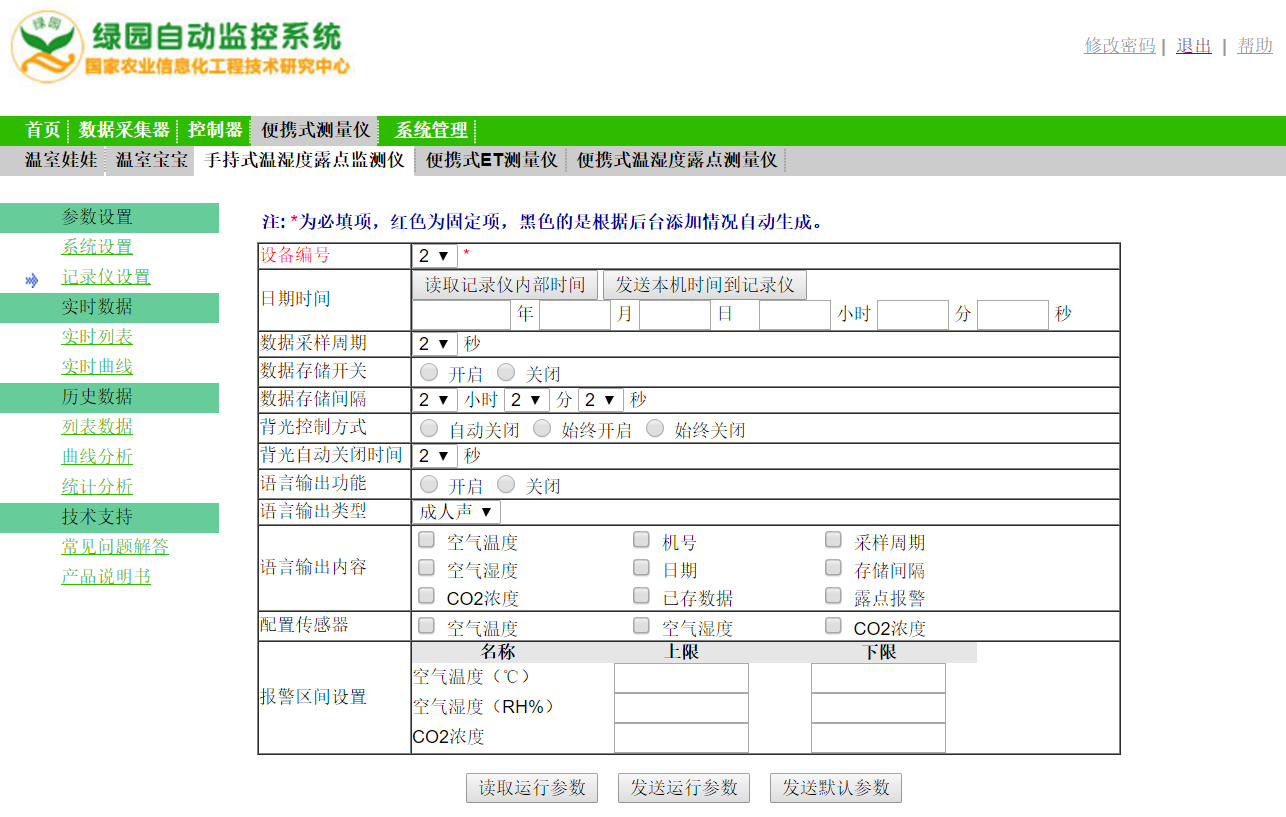Click the 空气温度 上限 input field

click(681, 678)
